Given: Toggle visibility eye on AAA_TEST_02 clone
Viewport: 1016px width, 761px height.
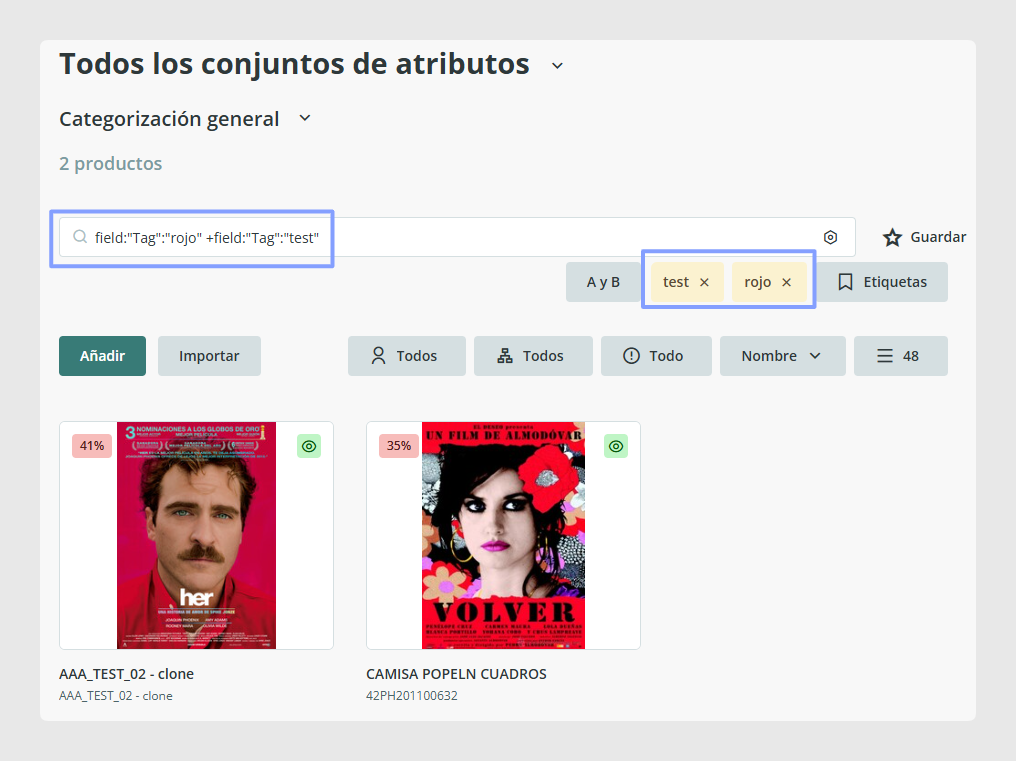Looking at the screenshot, I should click(x=309, y=446).
